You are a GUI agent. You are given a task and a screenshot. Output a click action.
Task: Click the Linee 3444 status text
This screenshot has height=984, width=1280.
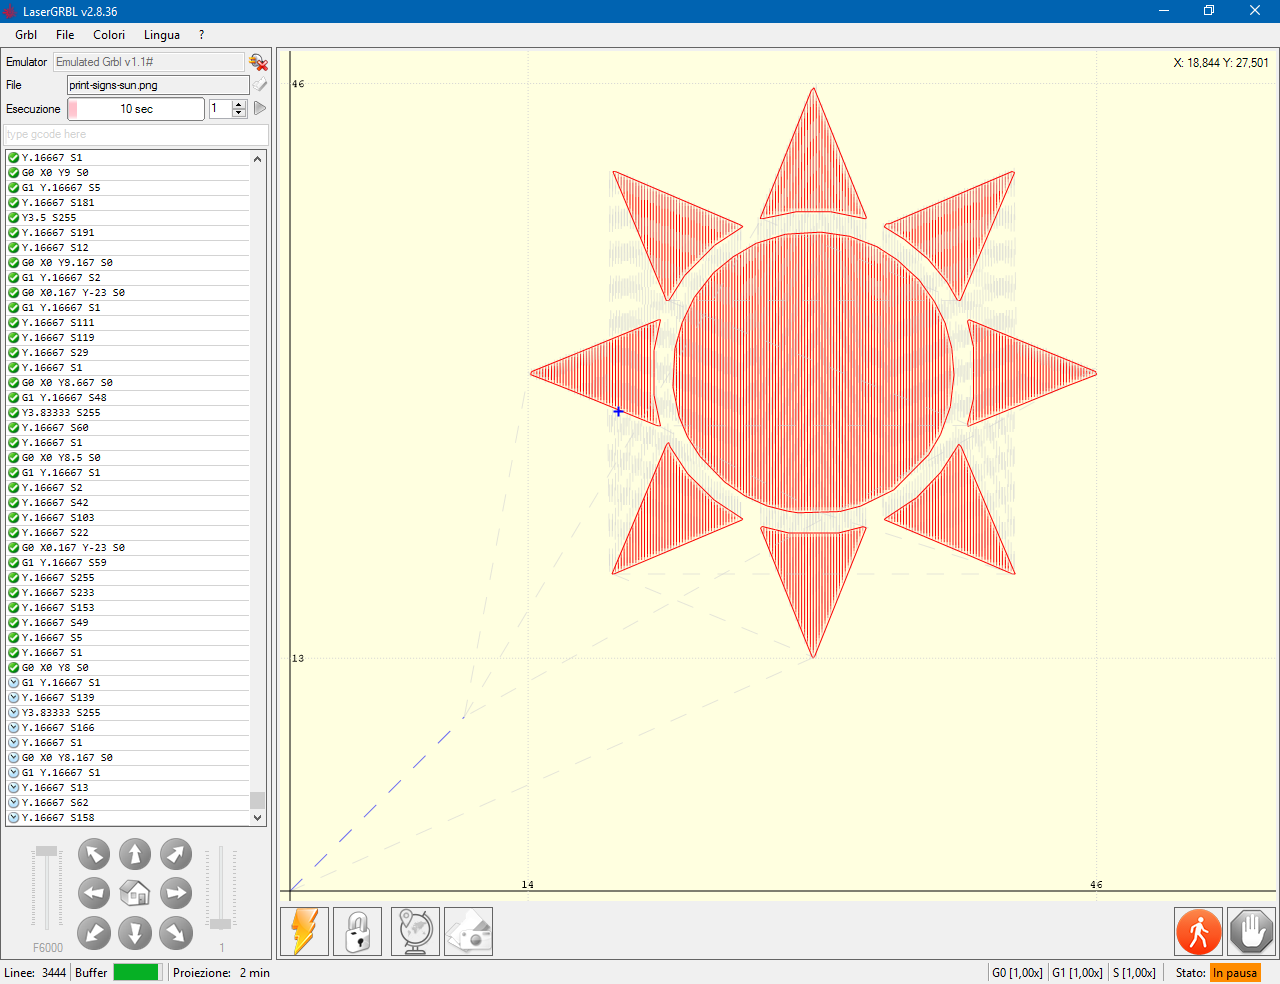(x=35, y=973)
